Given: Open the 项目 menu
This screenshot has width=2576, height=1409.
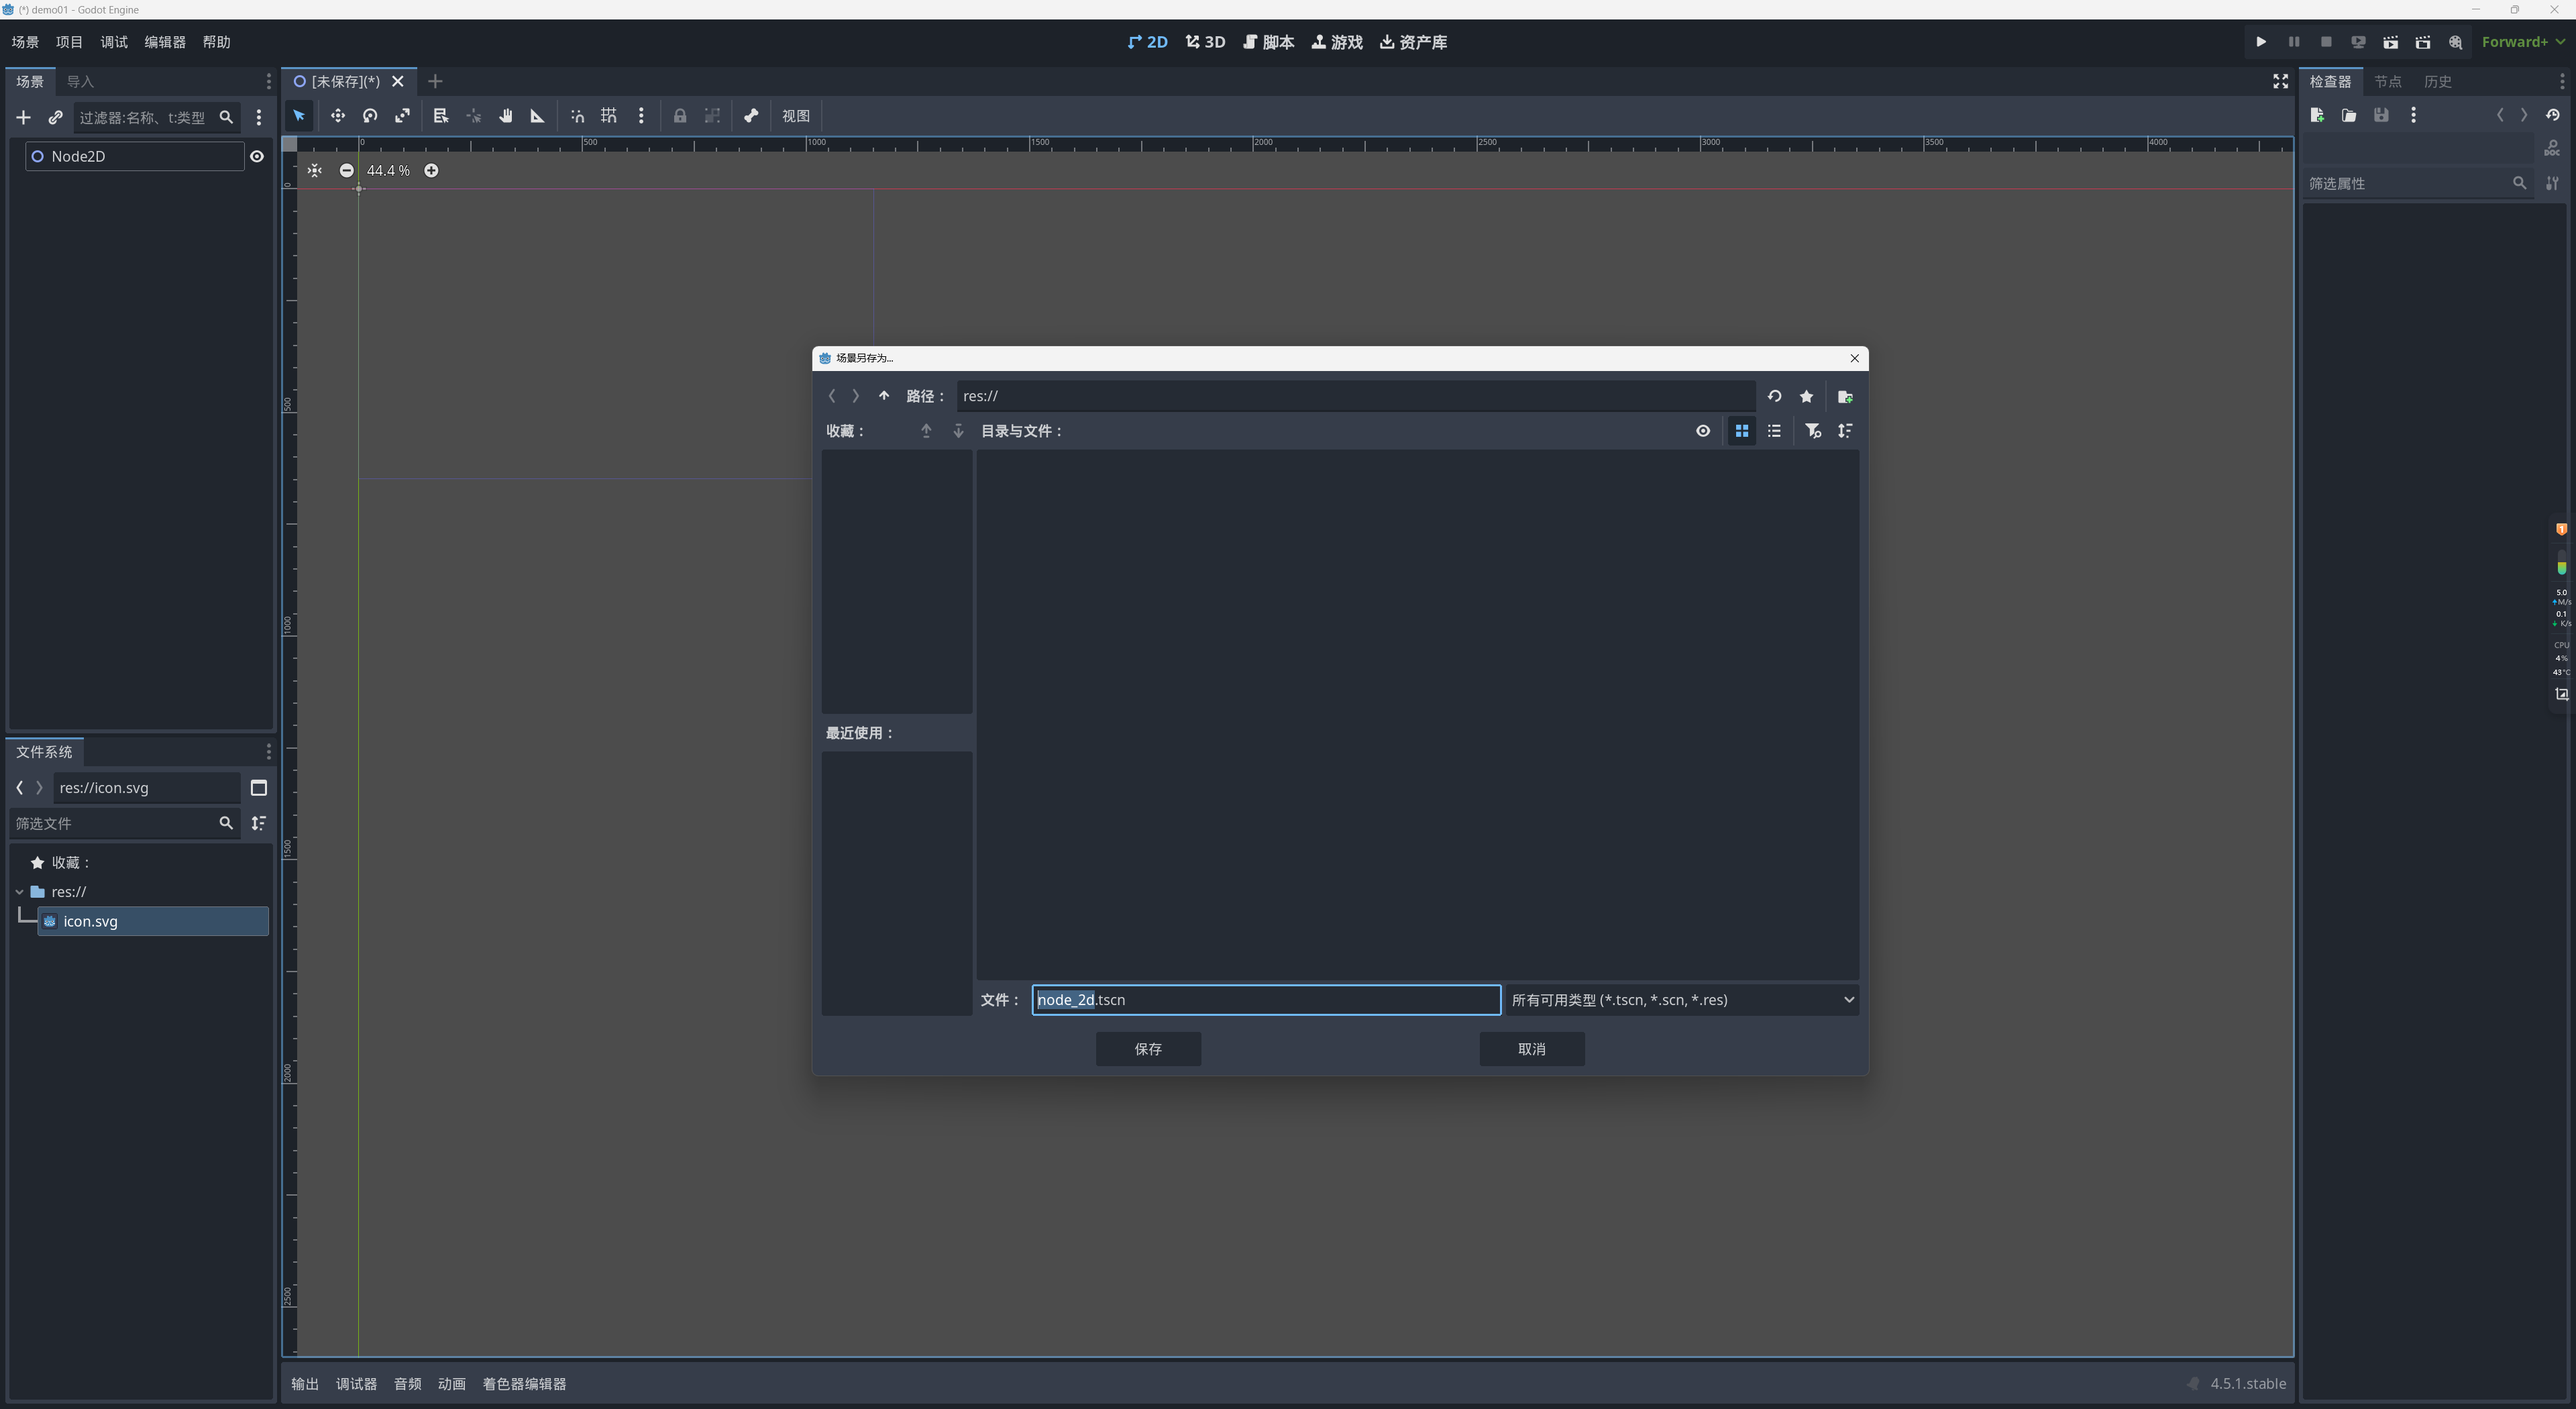Looking at the screenshot, I should 69,42.
